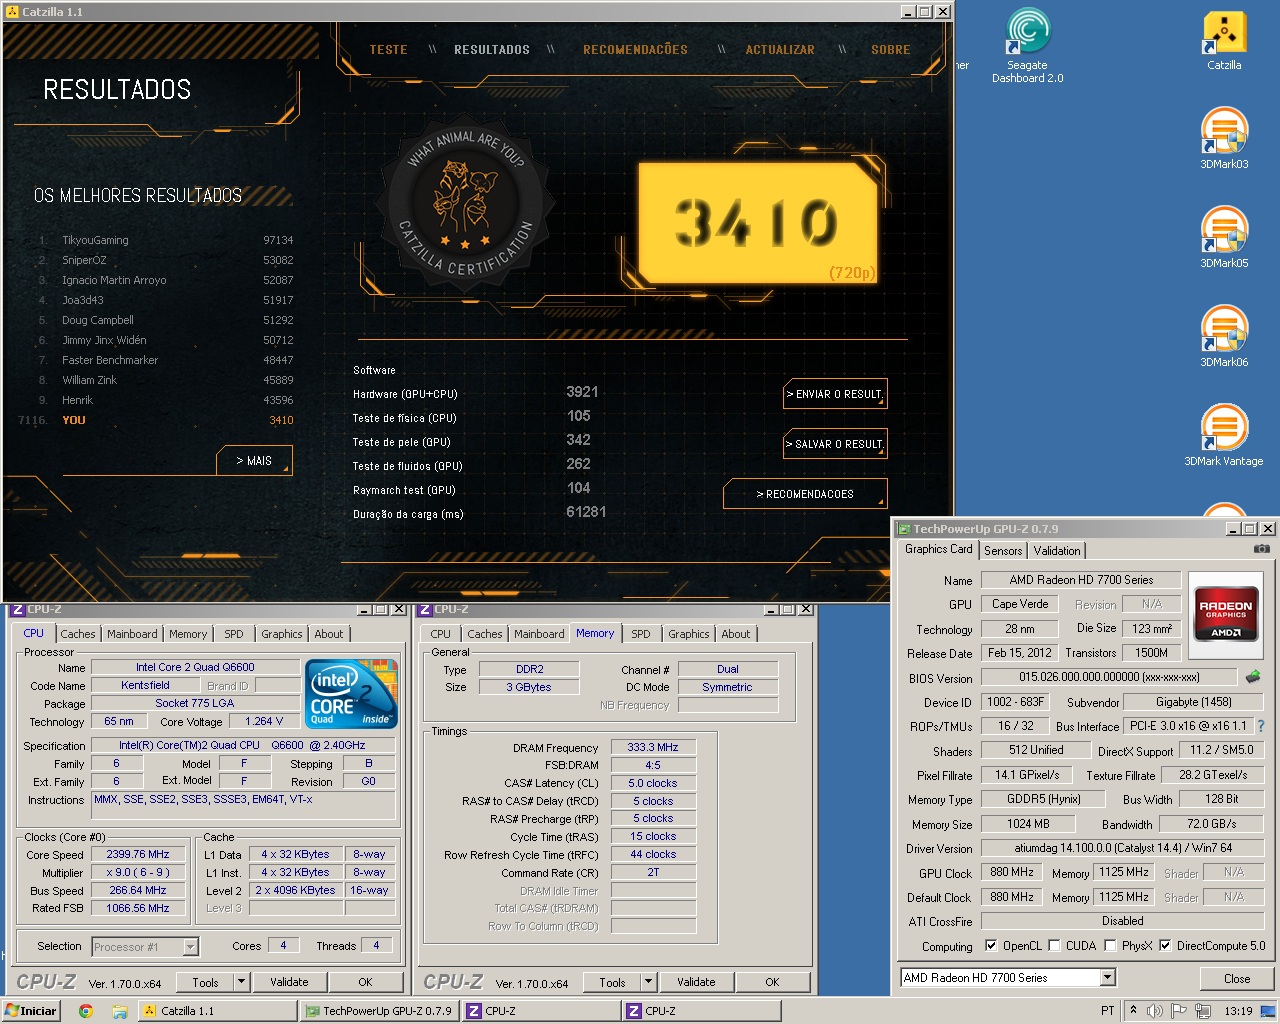Image resolution: width=1280 pixels, height=1024 pixels.
Task: Click the Iniciar start button
Action: 31,1011
